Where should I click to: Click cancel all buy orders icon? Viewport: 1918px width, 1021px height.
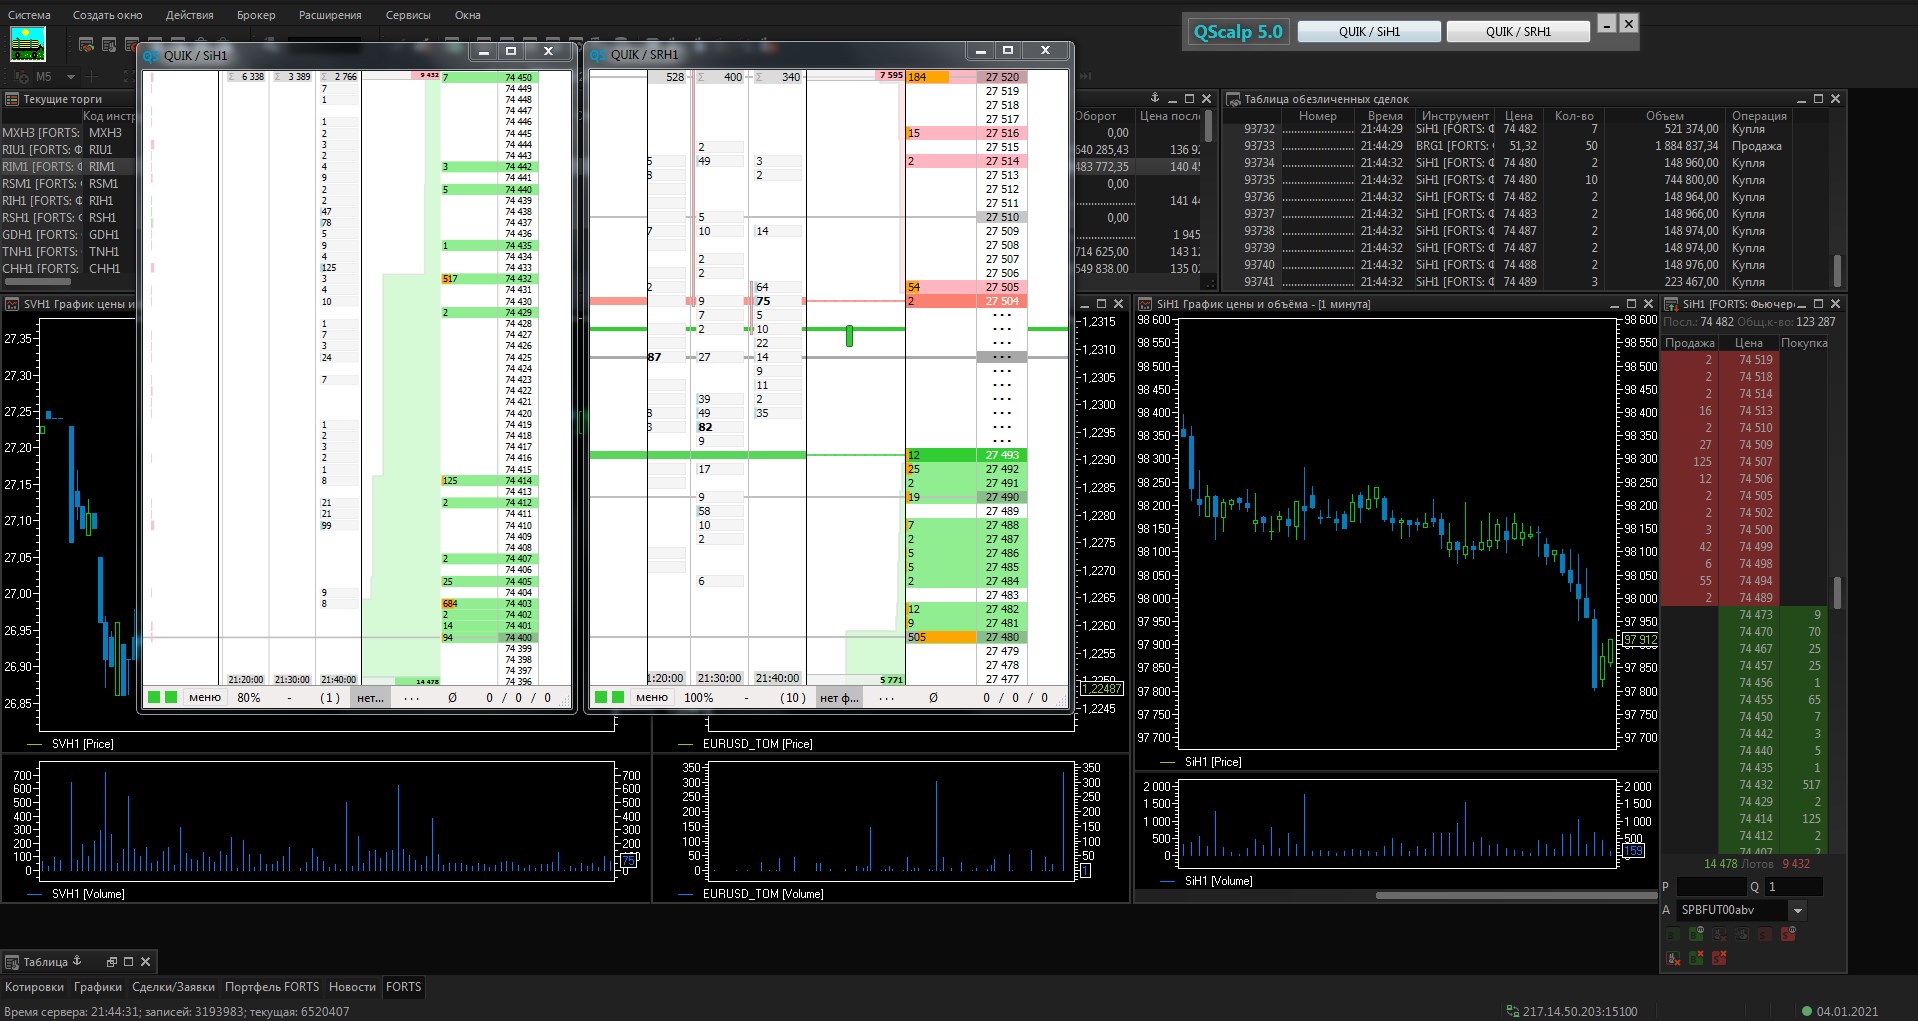click(1696, 958)
